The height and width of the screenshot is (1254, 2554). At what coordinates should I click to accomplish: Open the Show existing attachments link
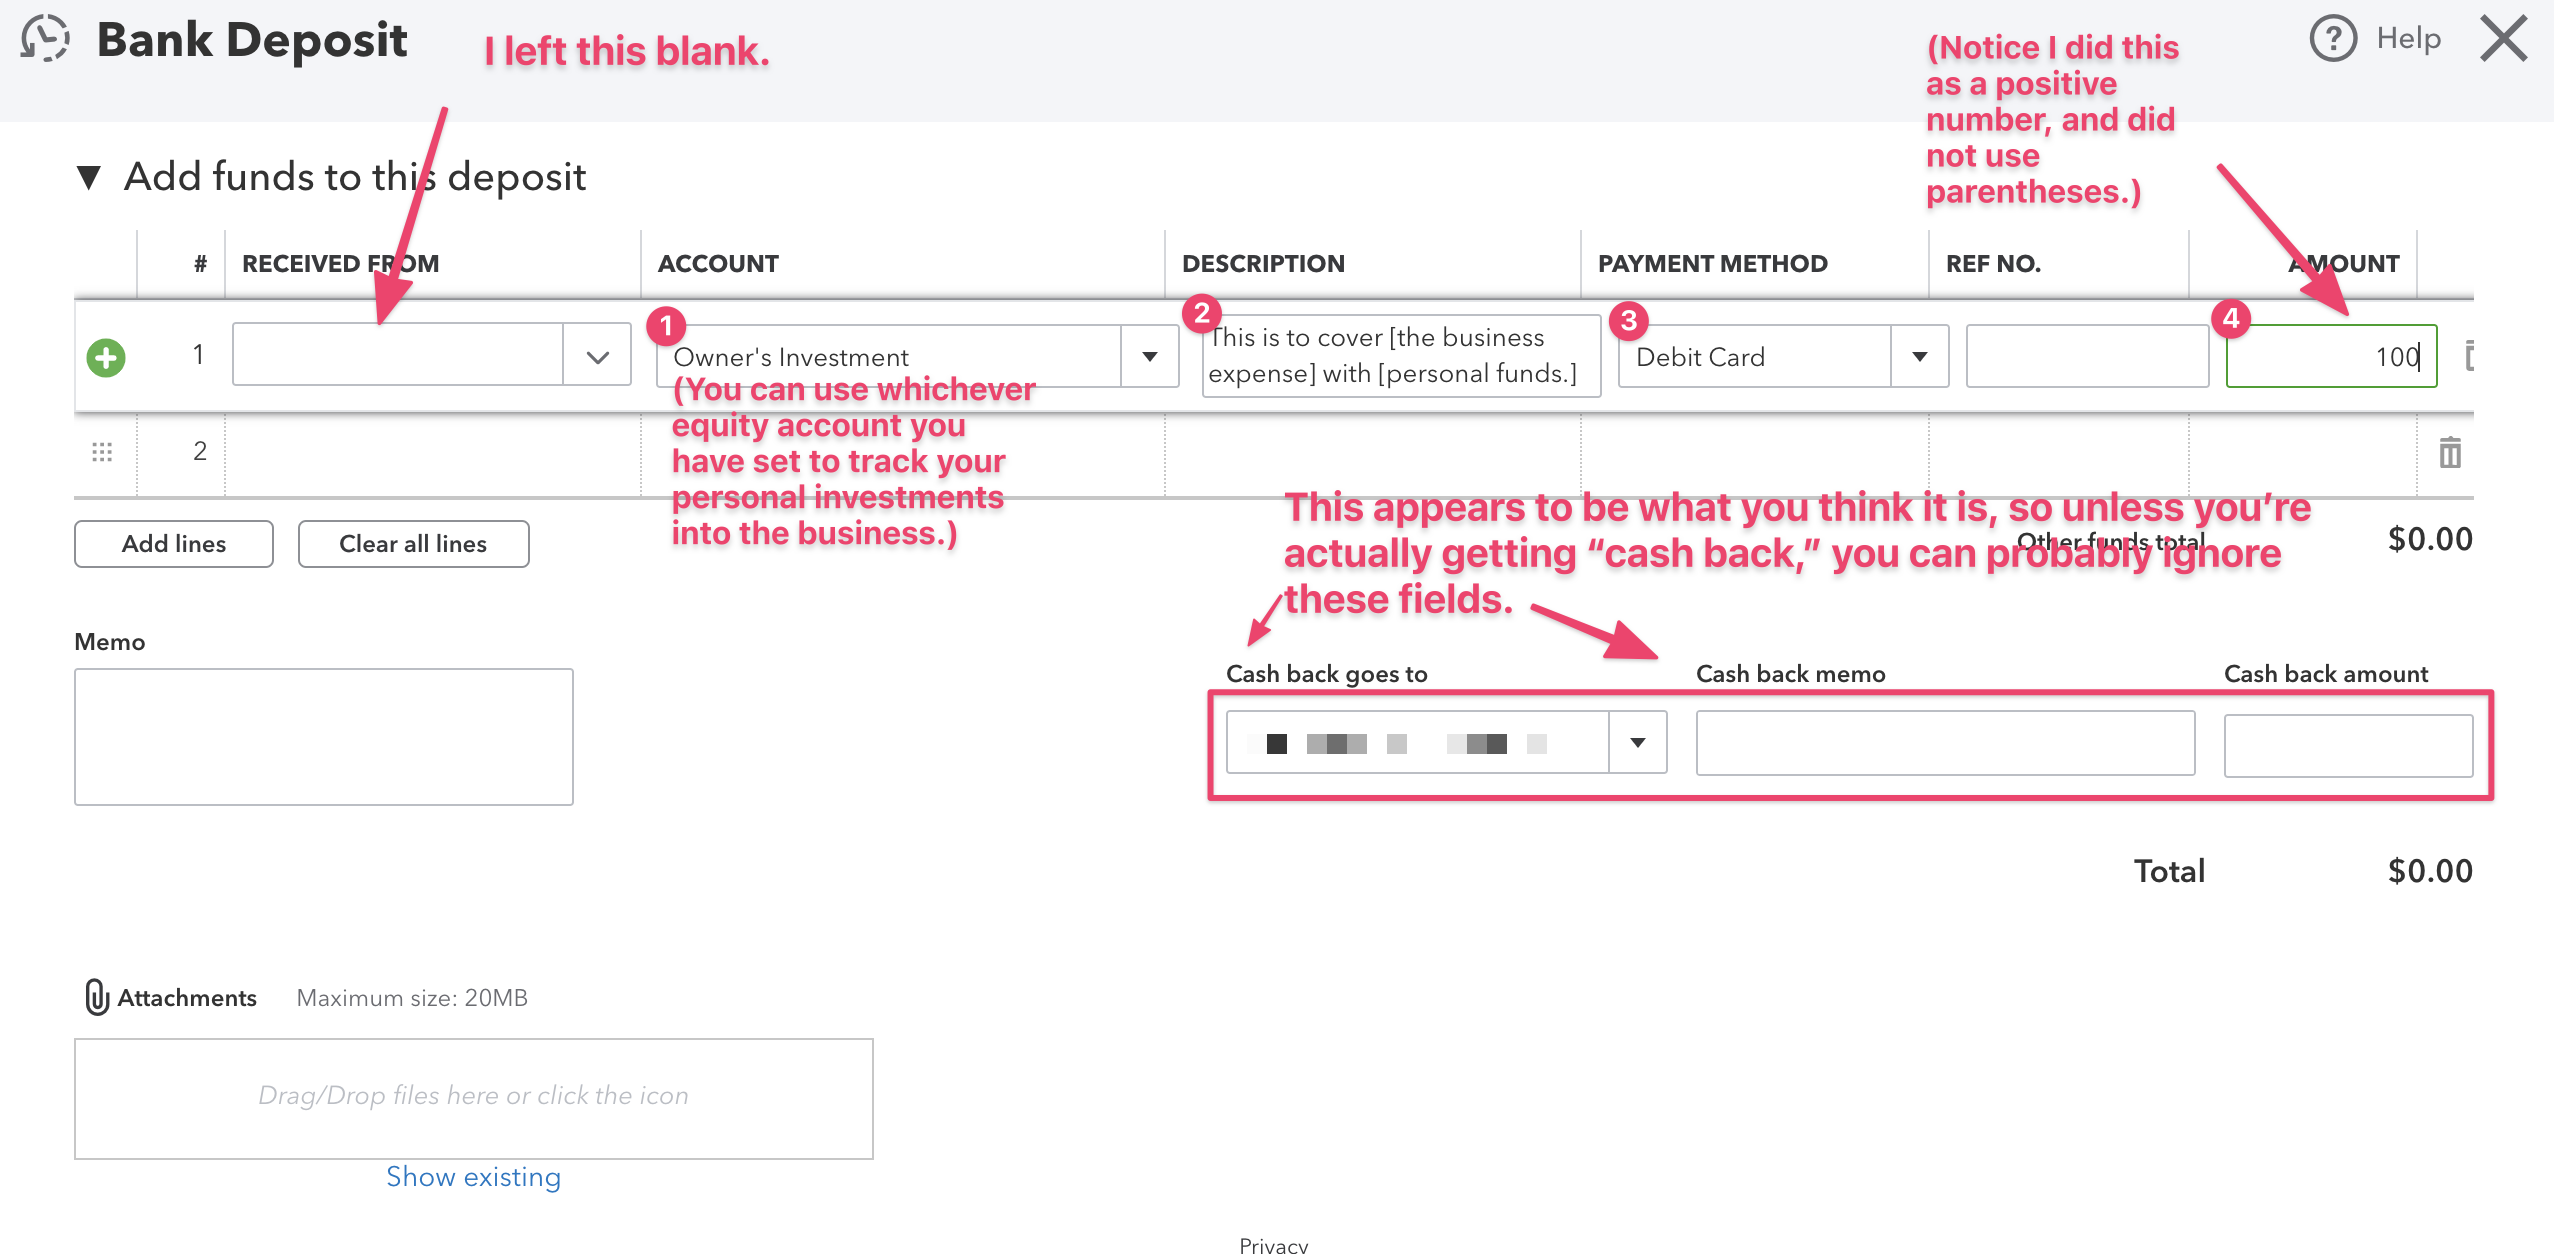473,1177
